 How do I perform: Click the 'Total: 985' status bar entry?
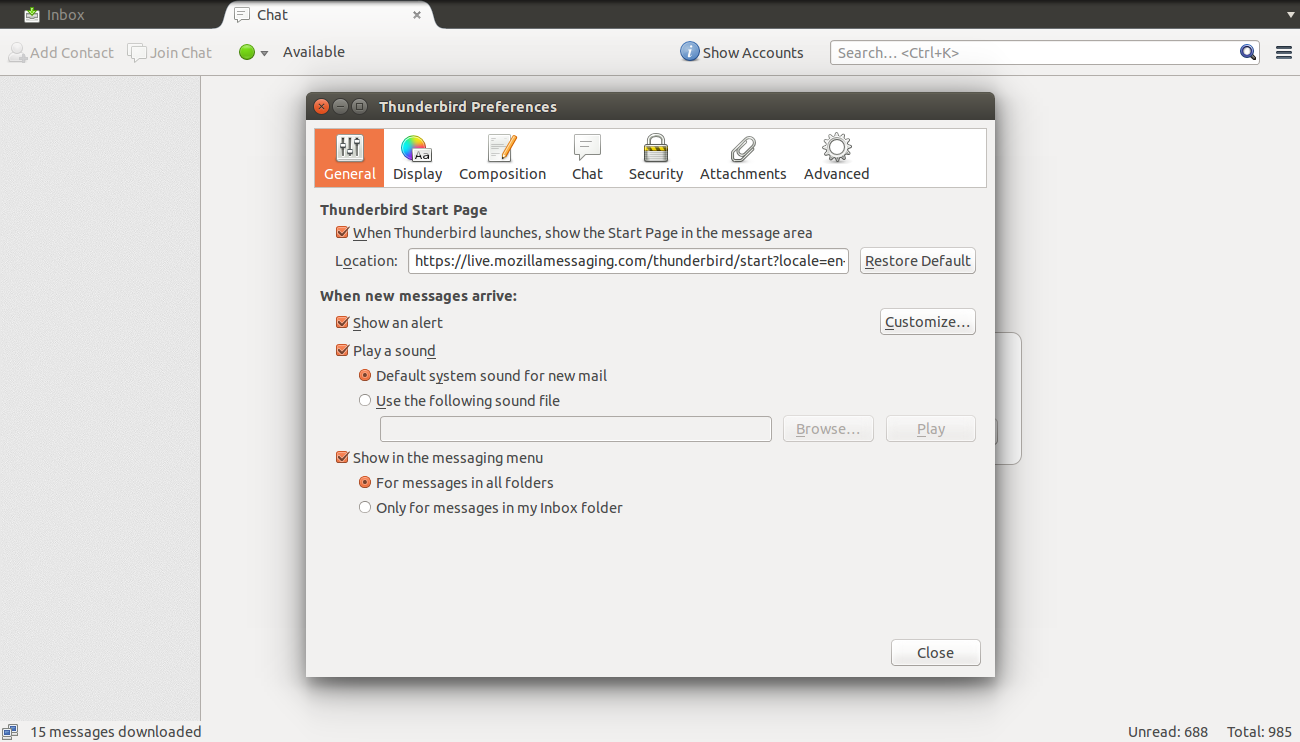[1260, 731]
